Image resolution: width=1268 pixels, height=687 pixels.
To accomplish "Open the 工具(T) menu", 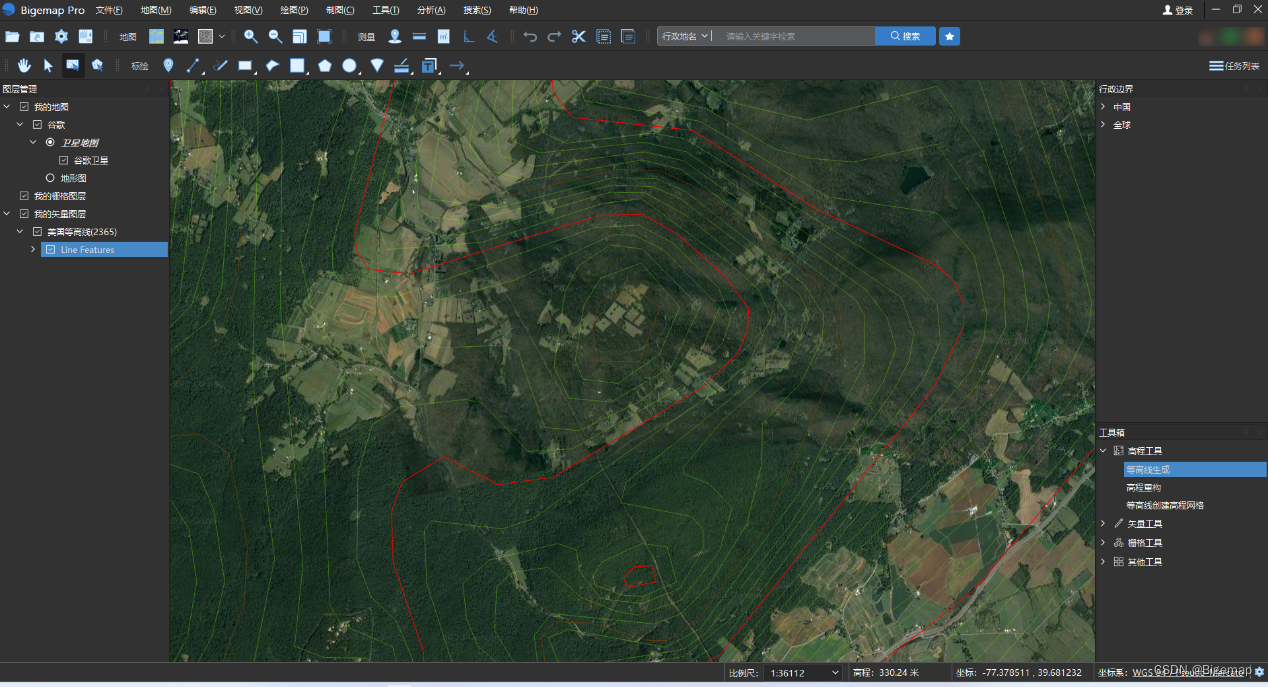I will coord(385,10).
